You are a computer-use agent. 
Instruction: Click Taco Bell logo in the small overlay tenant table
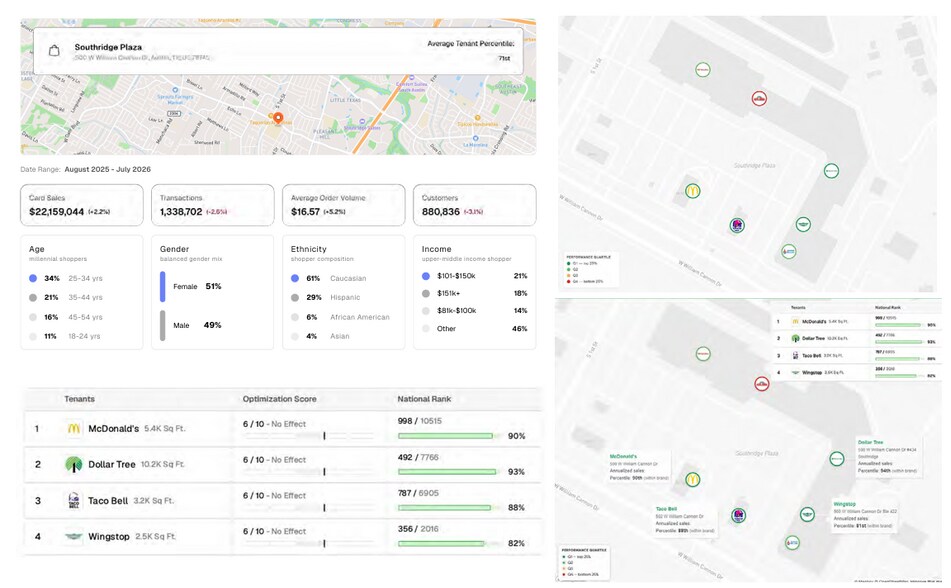pyautogui.click(x=795, y=356)
